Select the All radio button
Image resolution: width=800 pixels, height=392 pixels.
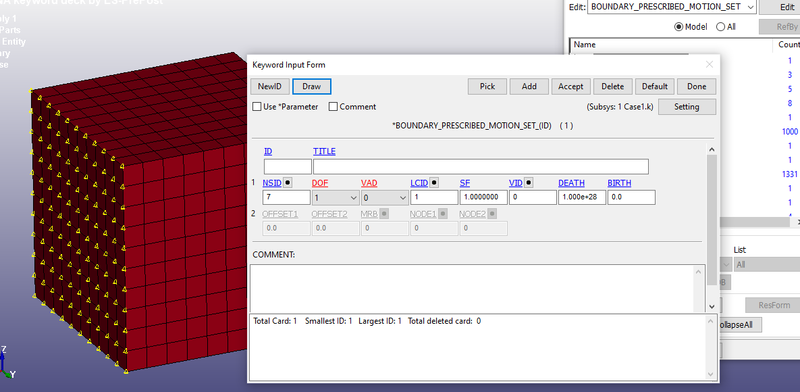coord(720,27)
